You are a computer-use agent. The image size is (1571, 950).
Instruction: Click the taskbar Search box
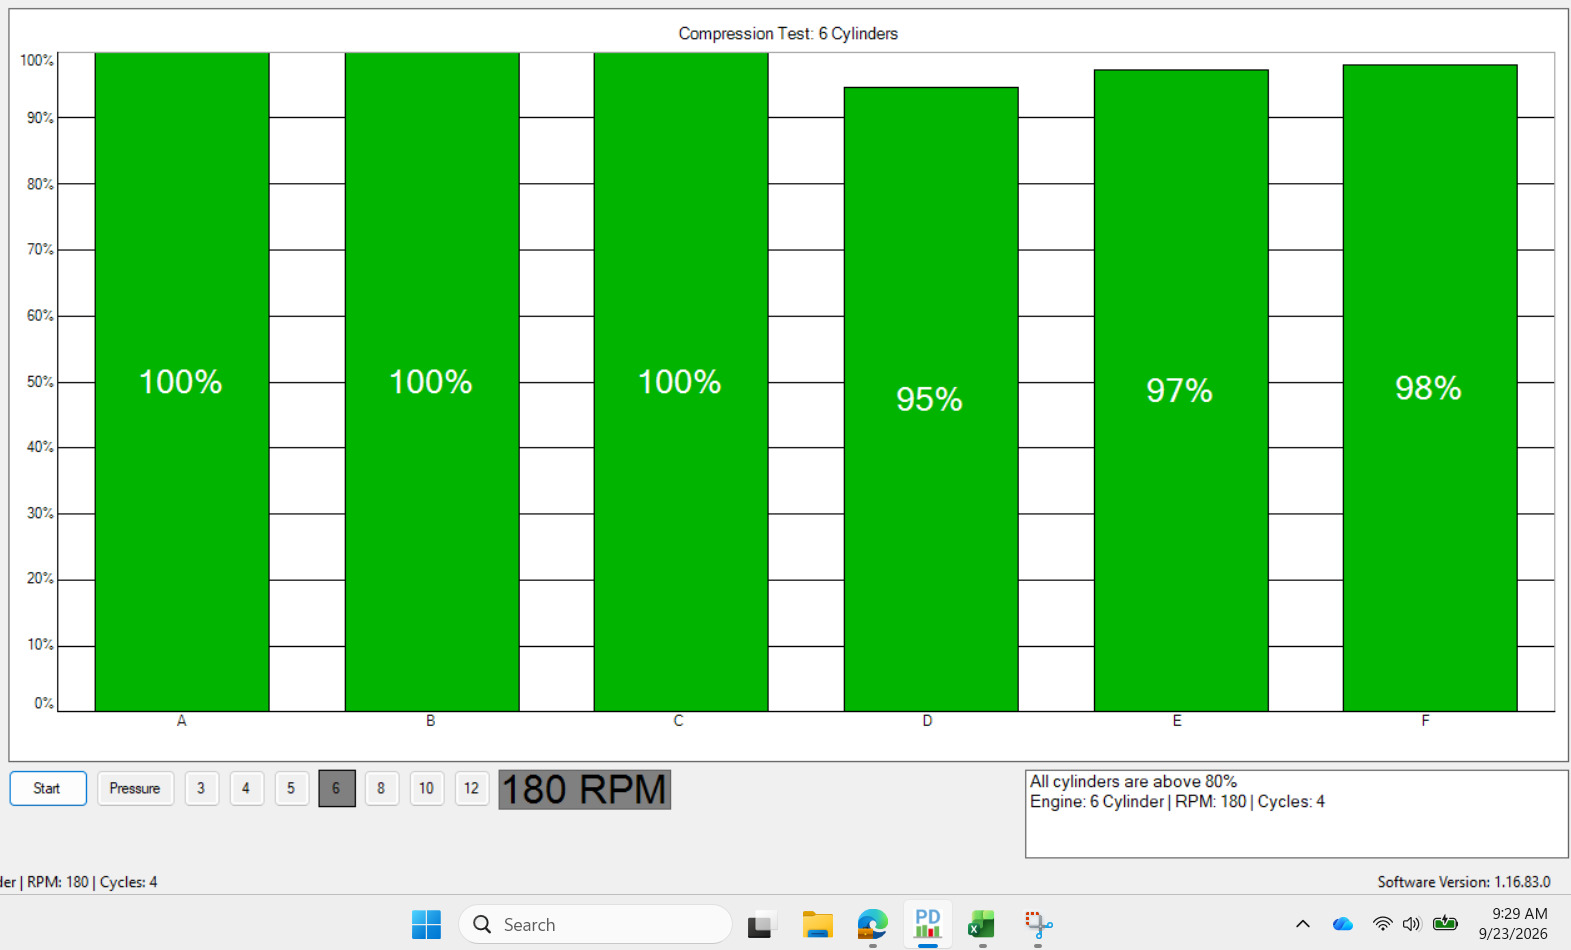pos(595,924)
